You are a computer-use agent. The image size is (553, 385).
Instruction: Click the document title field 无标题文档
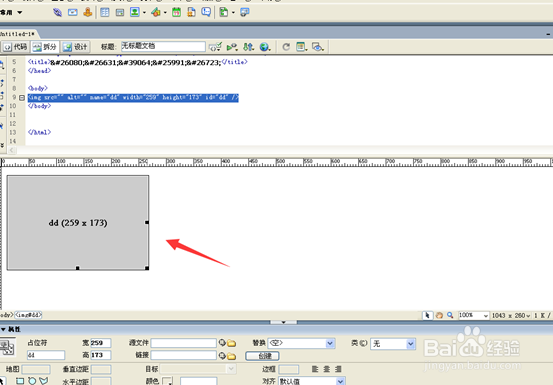tap(163, 46)
